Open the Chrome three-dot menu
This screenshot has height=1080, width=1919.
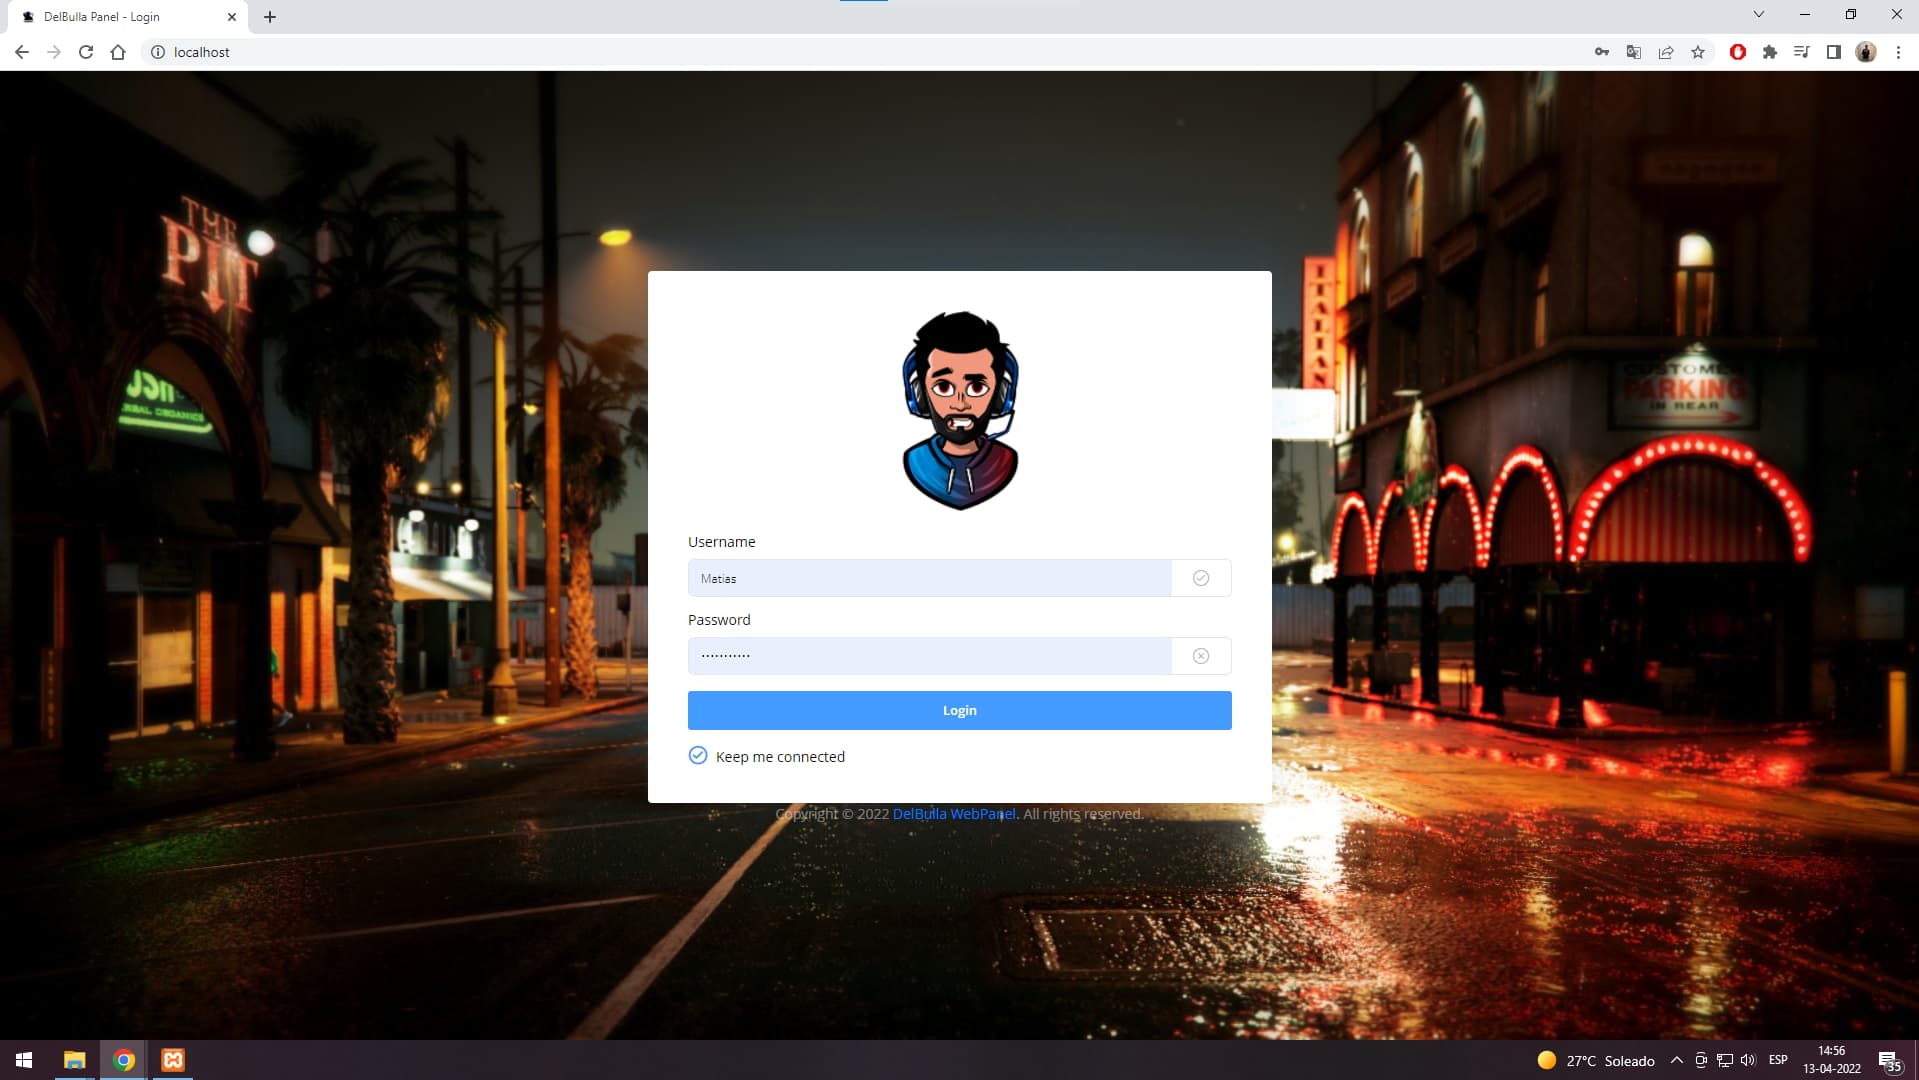click(1898, 52)
